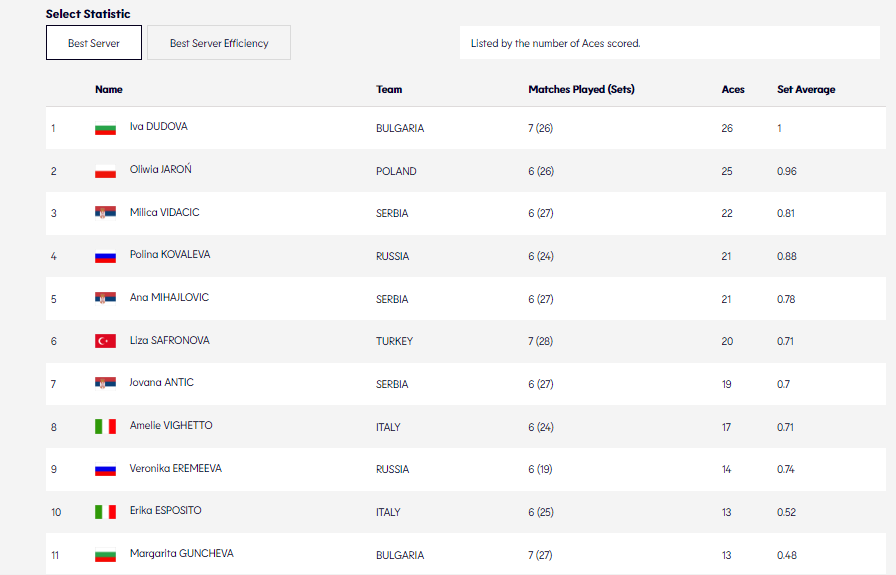Click Italy flag next to Amelie VIGHETTO
896x575 pixels.
click(105, 427)
